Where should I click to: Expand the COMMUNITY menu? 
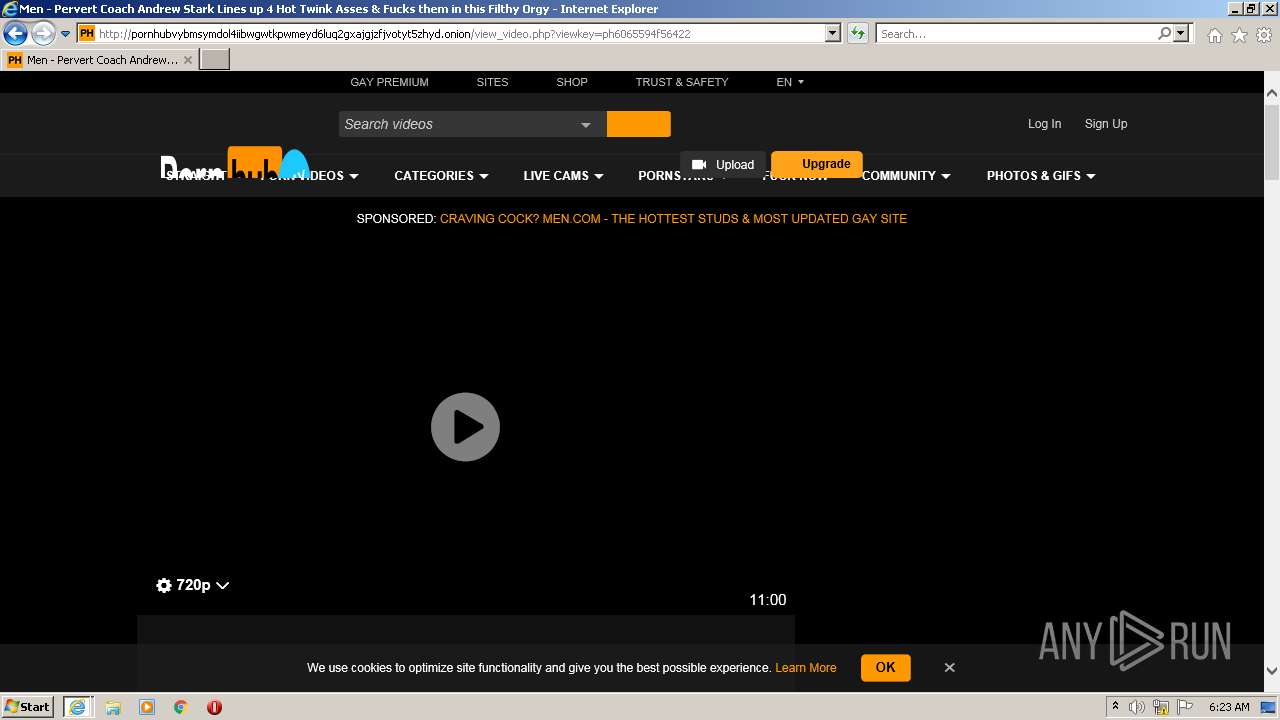pos(906,176)
